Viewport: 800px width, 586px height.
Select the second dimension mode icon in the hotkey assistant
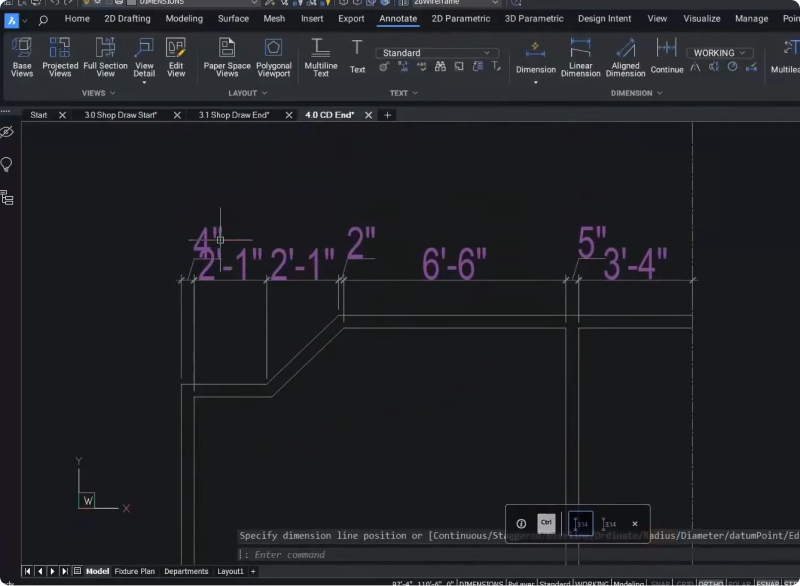pyautogui.click(x=609, y=524)
